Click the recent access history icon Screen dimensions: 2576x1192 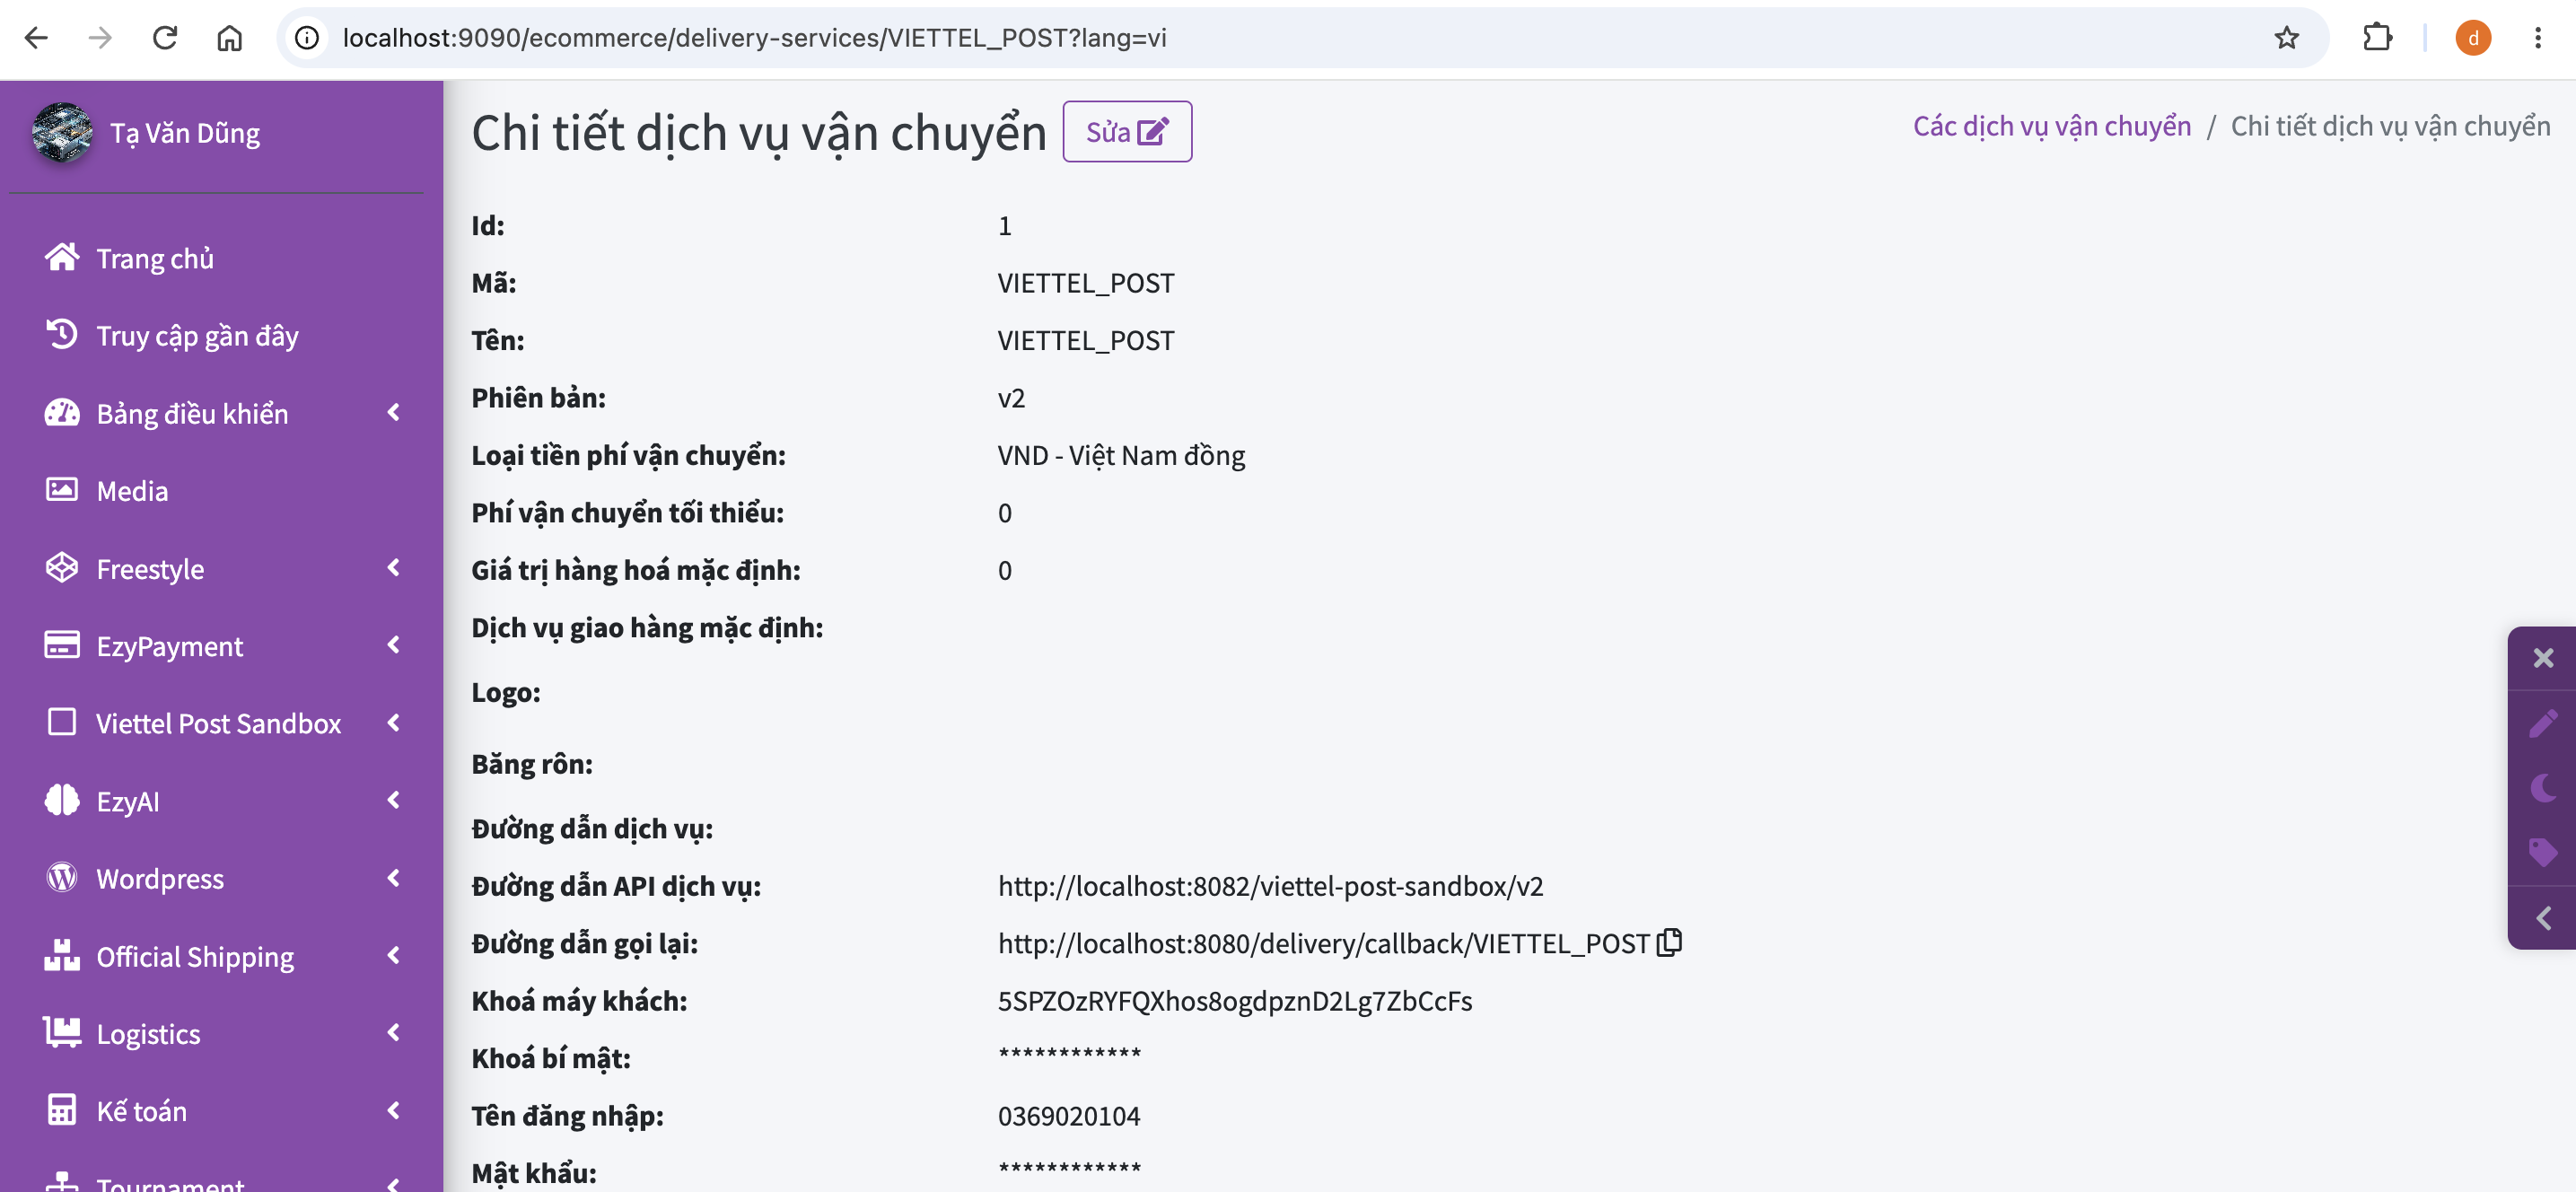[62, 334]
